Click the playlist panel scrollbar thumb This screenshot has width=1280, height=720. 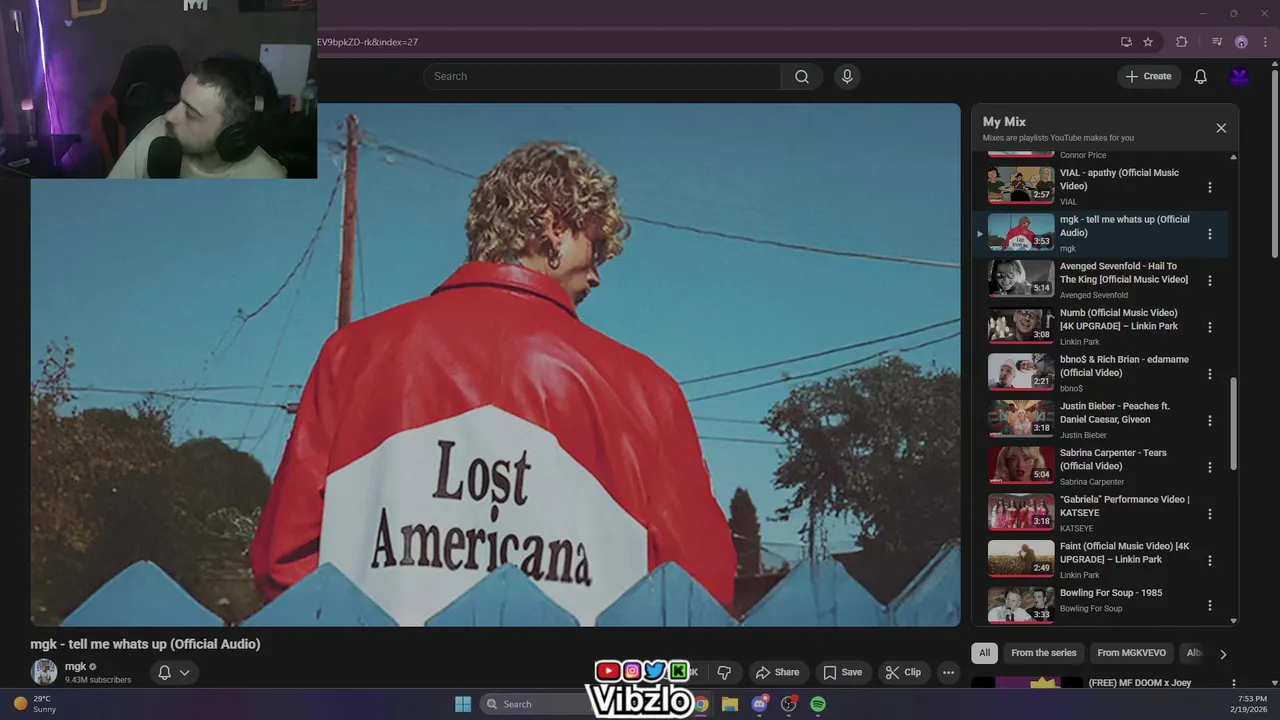click(1233, 424)
